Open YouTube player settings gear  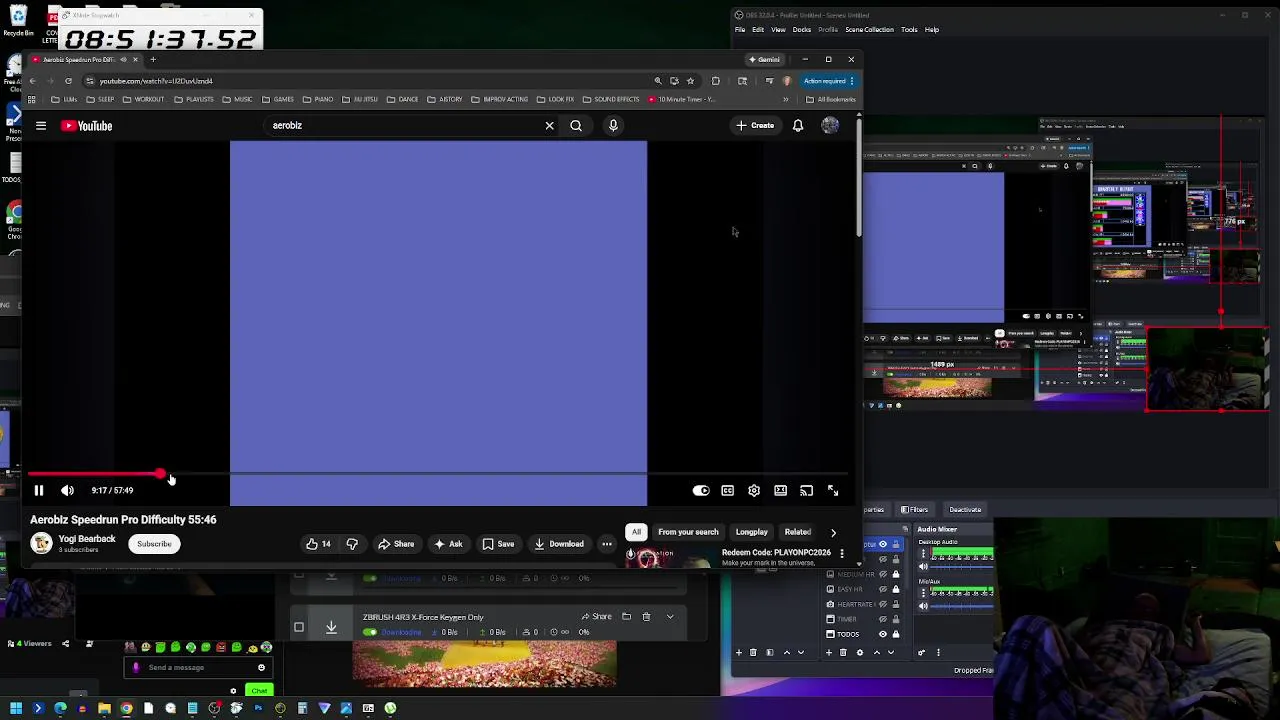click(x=754, y=491)
